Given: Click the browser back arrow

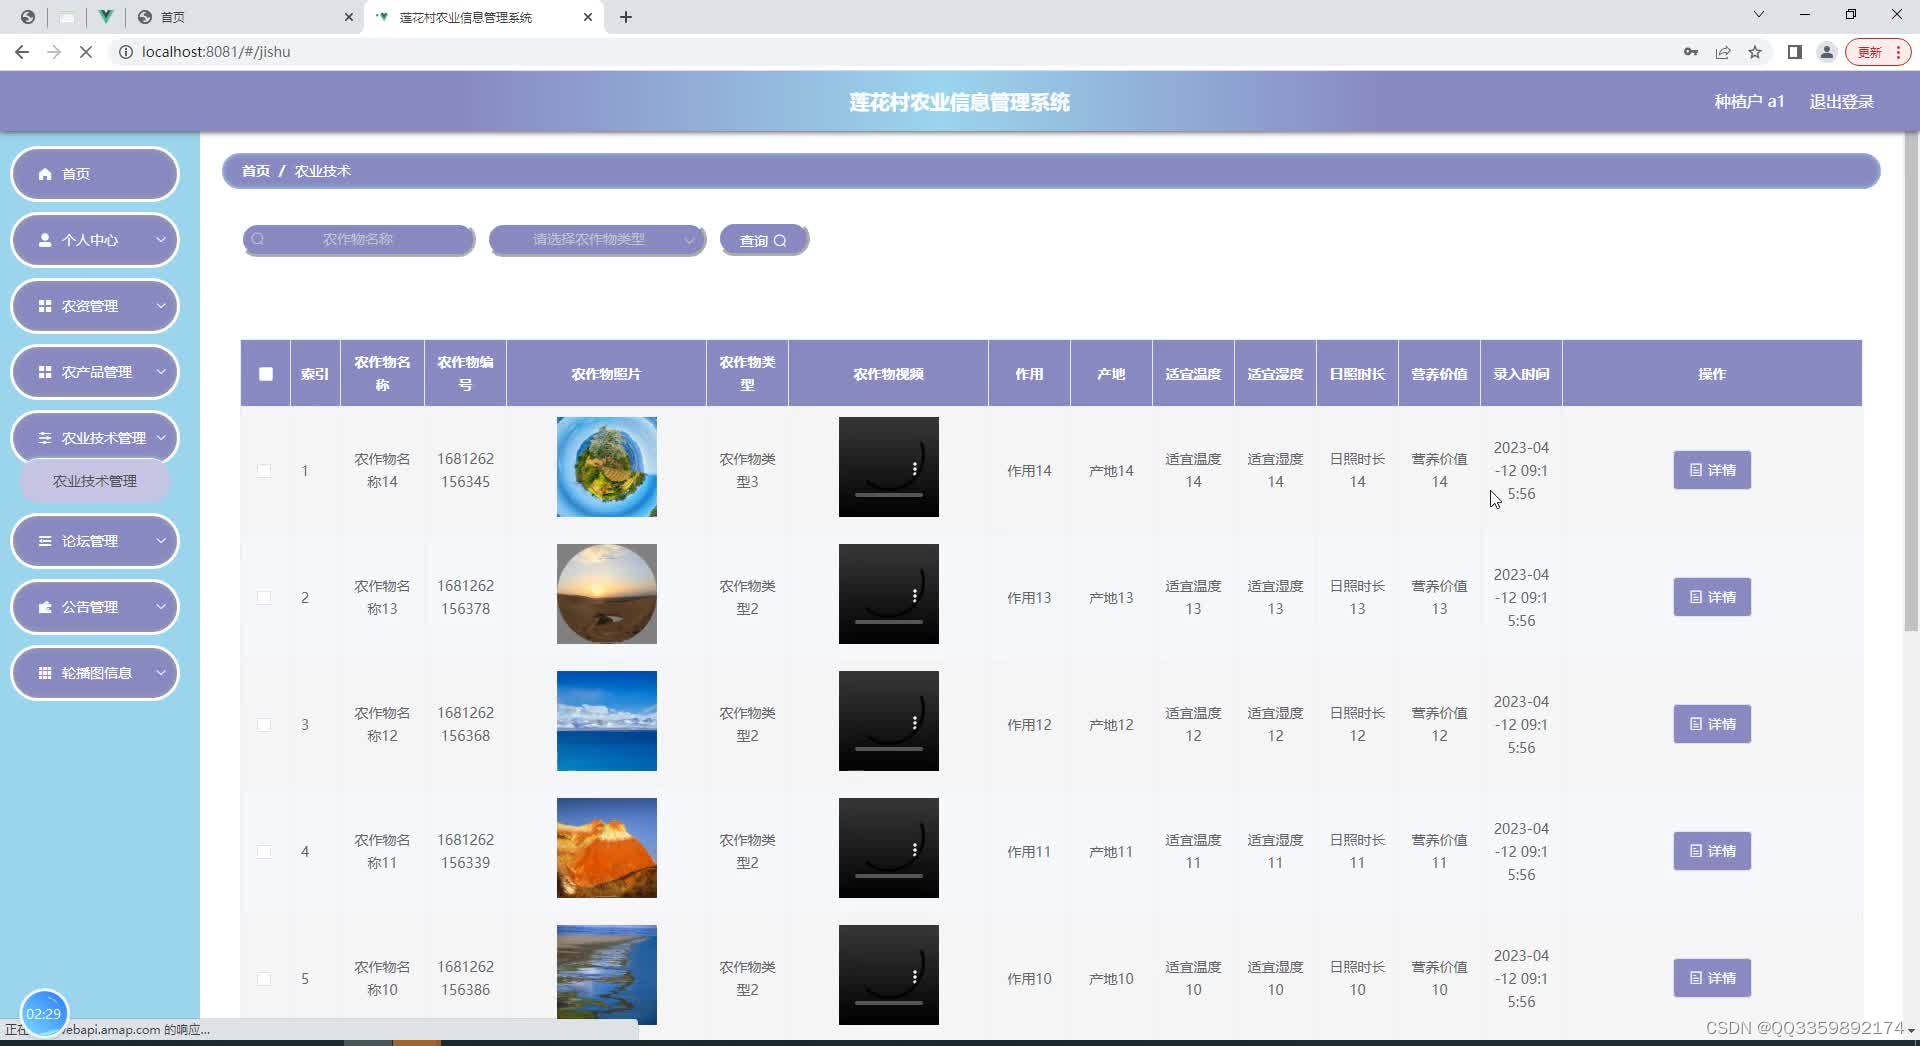Looking at the screenshot, I should [22, 52].
